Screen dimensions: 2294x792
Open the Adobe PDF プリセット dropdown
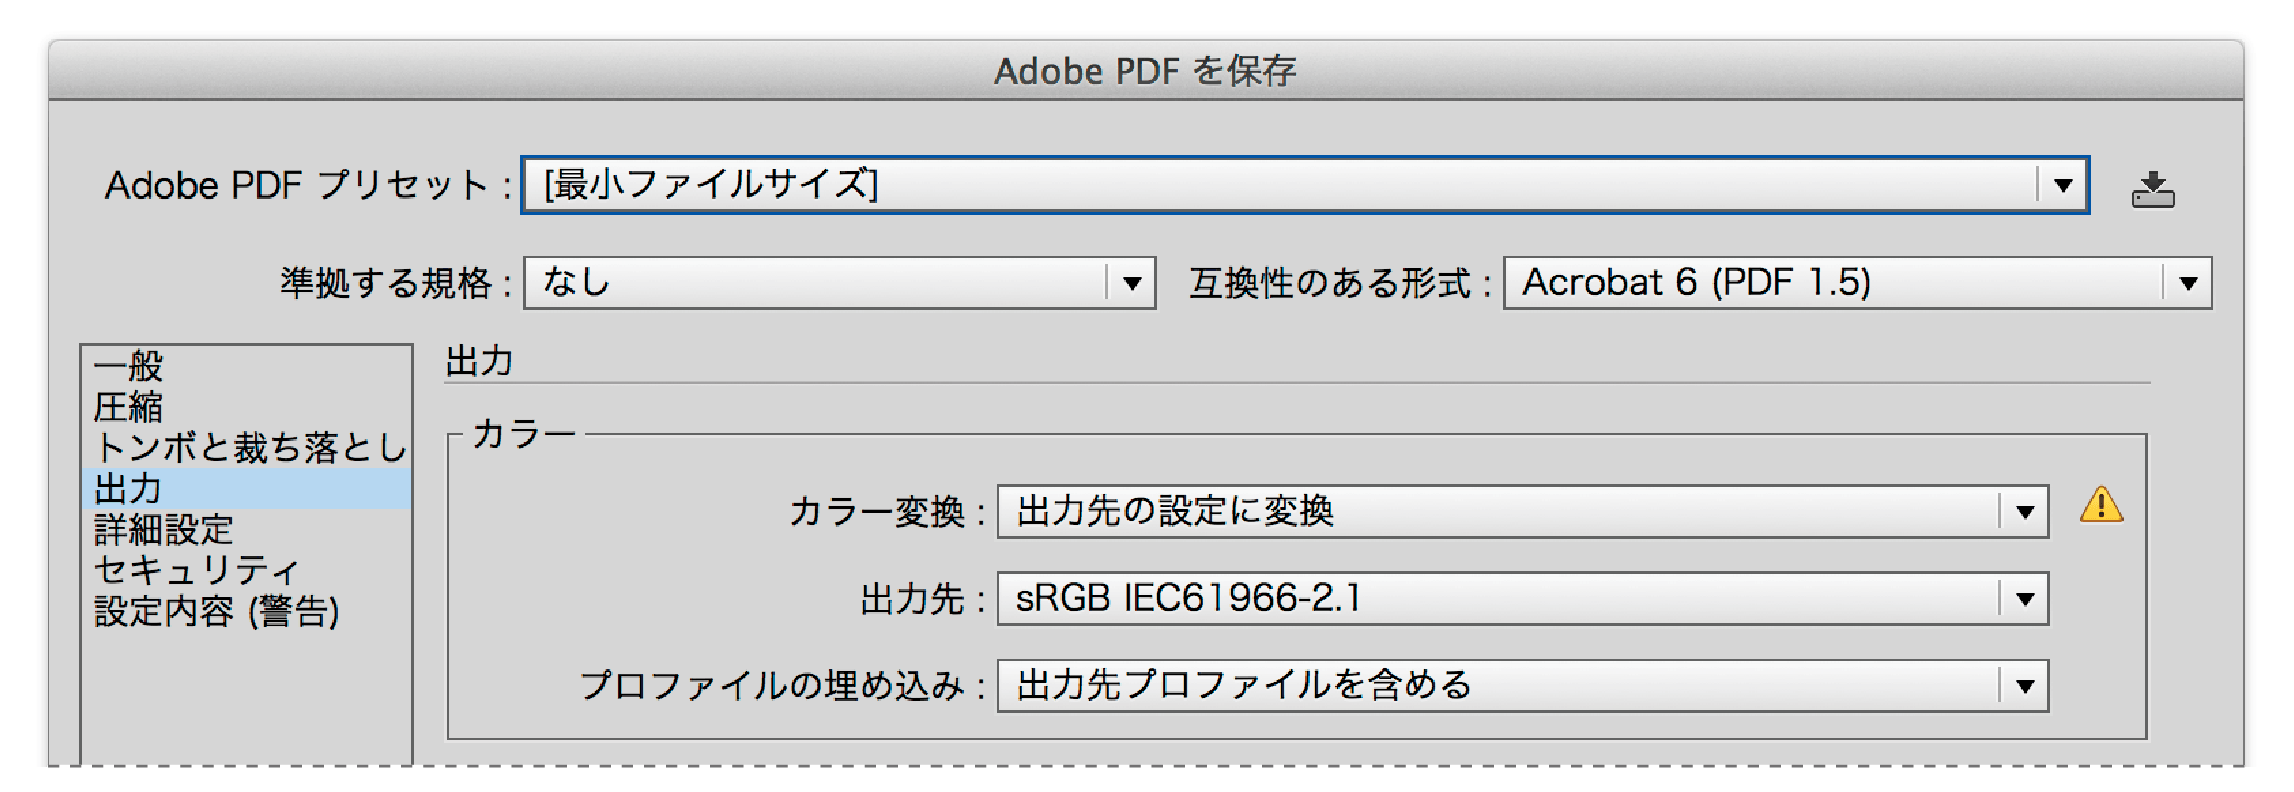[1305, 184]
